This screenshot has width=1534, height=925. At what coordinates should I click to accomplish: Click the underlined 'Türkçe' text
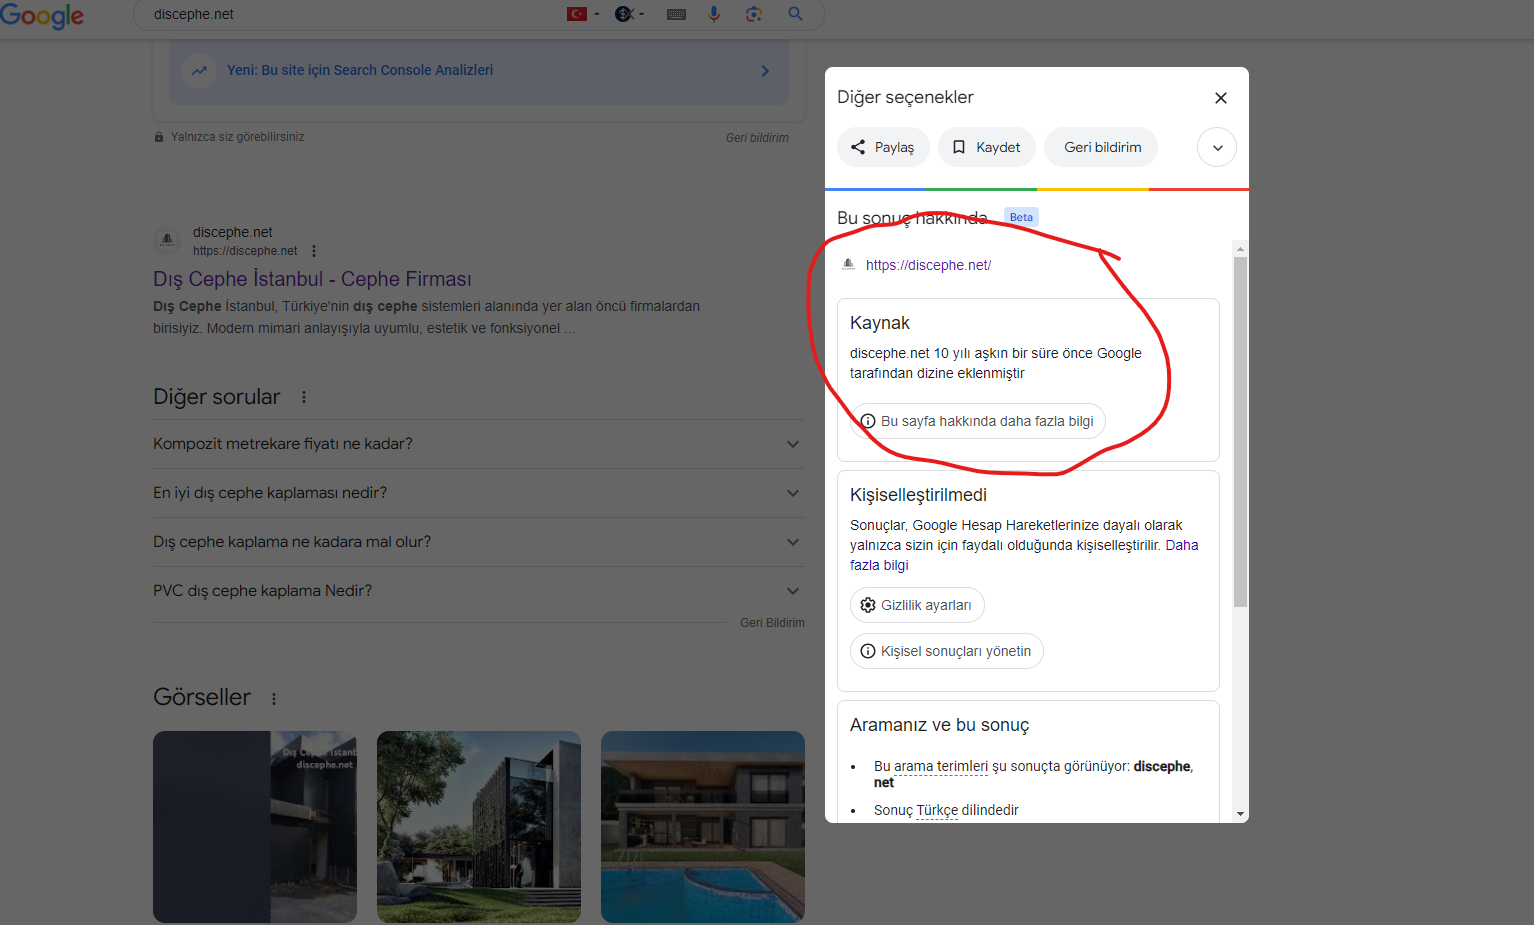tap(937, 810)
